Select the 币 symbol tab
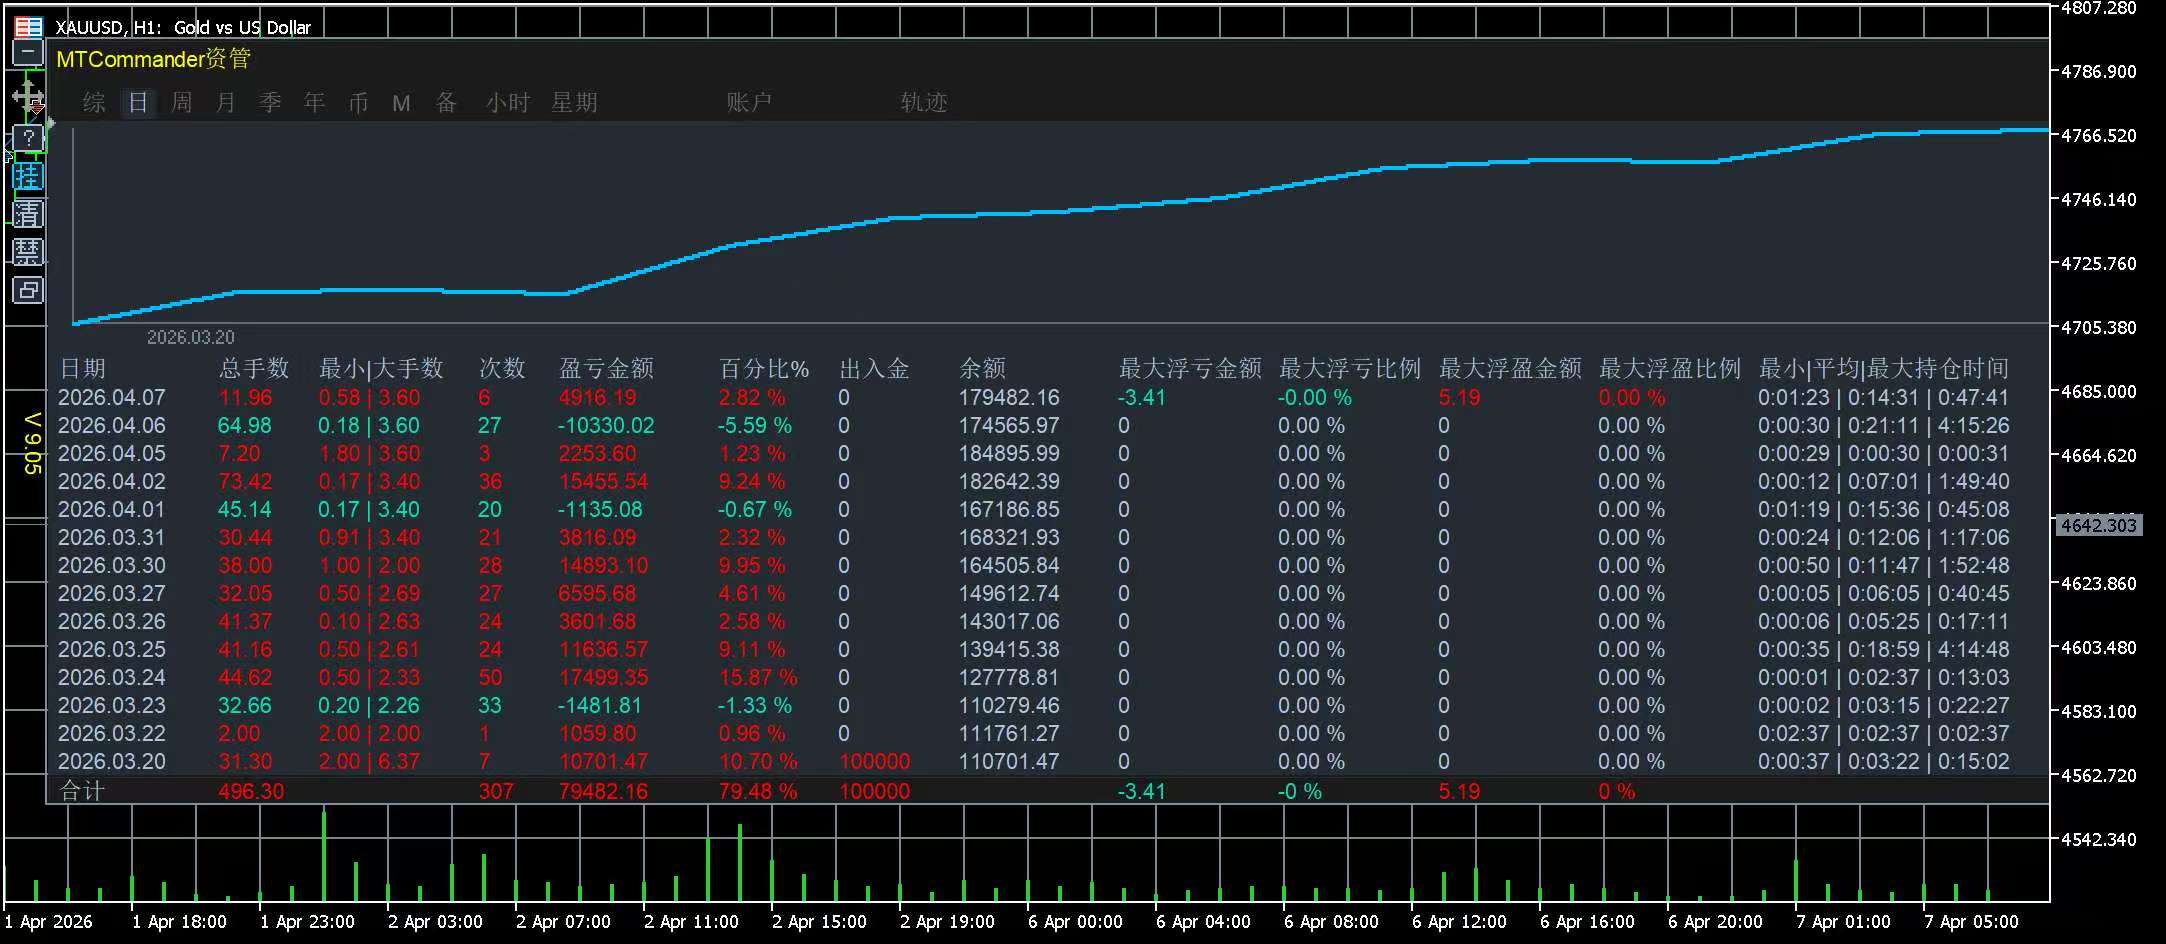 pos(358,102)
